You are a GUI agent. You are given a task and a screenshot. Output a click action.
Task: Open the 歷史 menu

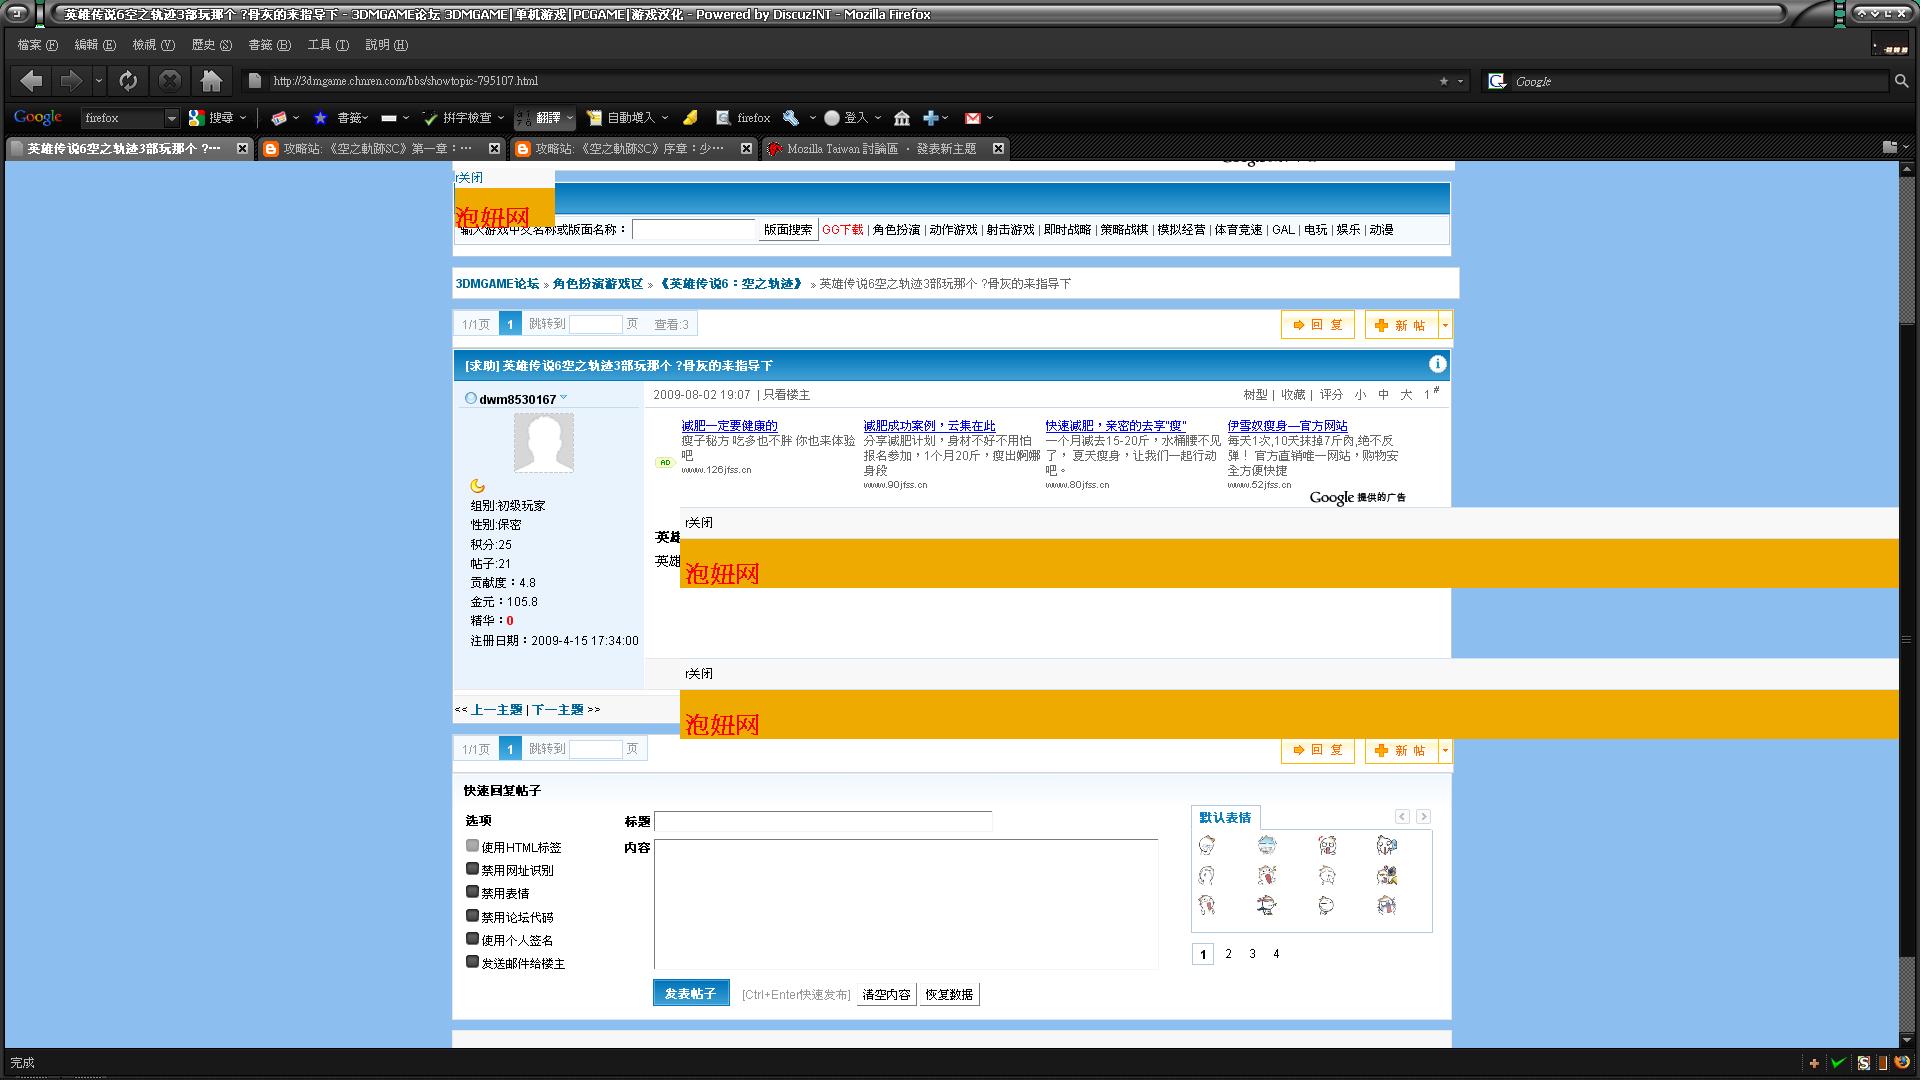pos(211,45)
